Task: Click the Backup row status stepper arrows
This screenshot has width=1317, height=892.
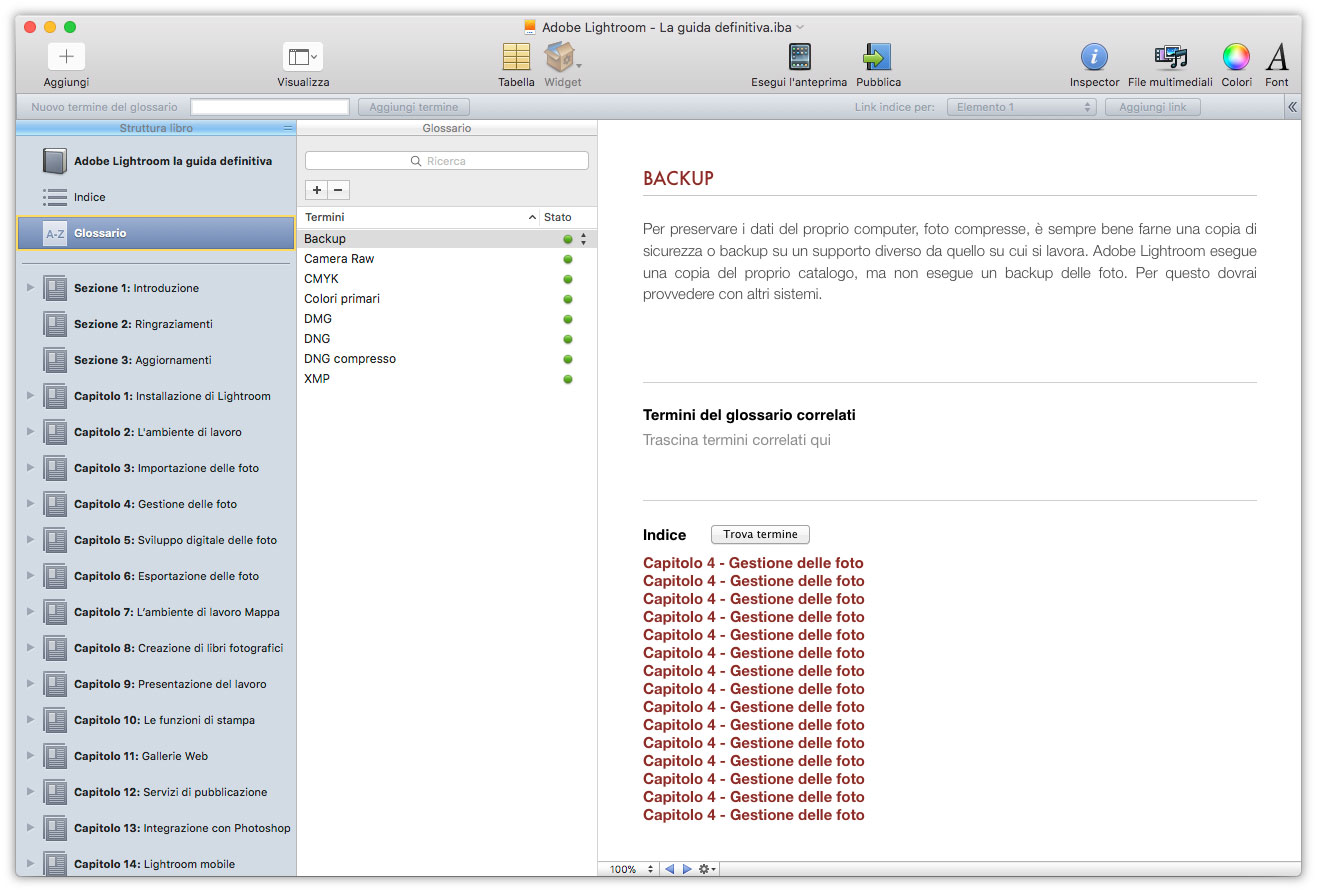Action: pos(584,239)
